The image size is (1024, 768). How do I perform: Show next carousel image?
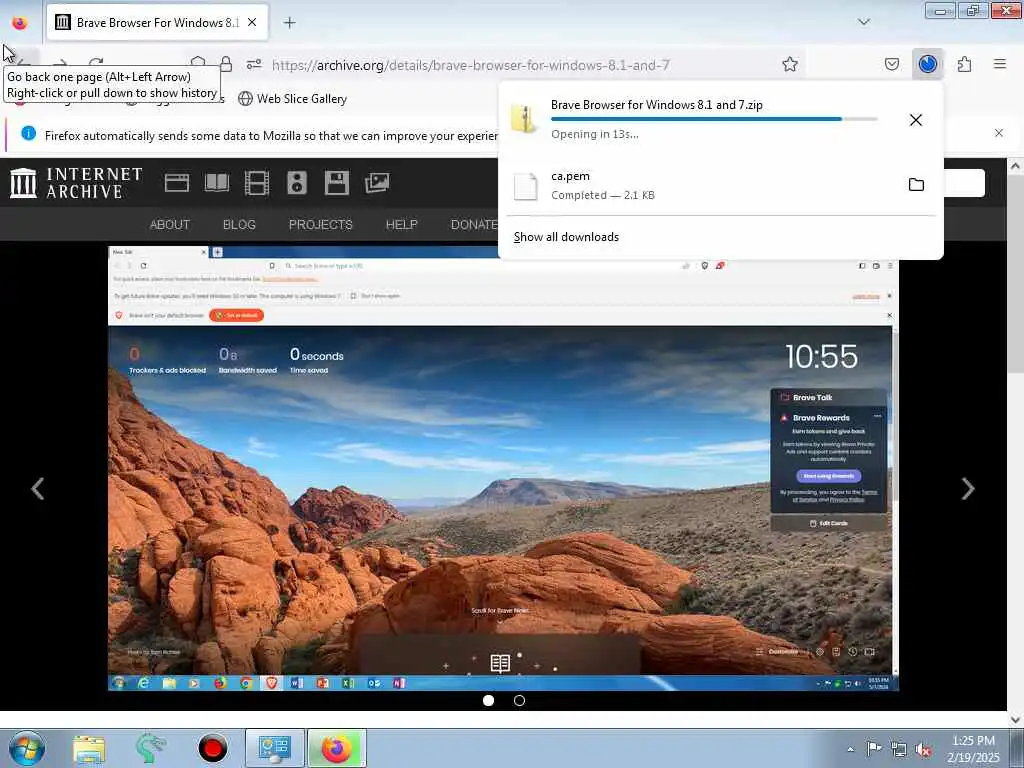click(x=968, y=488)
